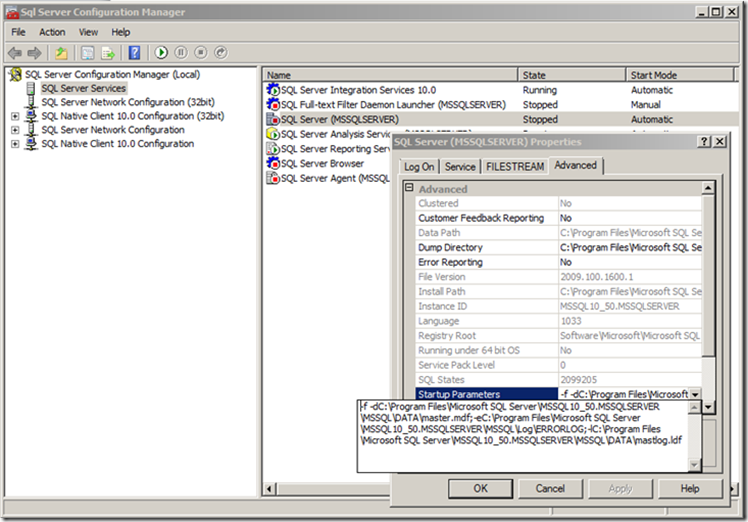The image size is (748, 522).
Task: Click the Restart Service toolbar icon
Action: pyautogui.click(x=220, y=52)
